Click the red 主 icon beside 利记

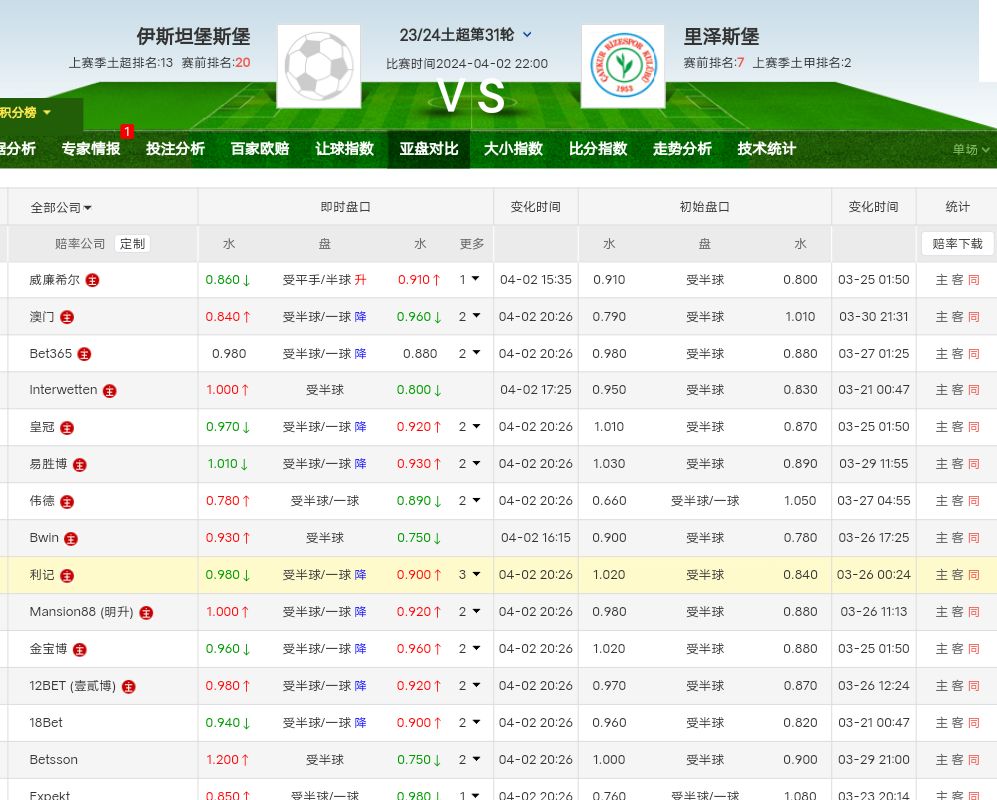[67, 576]
